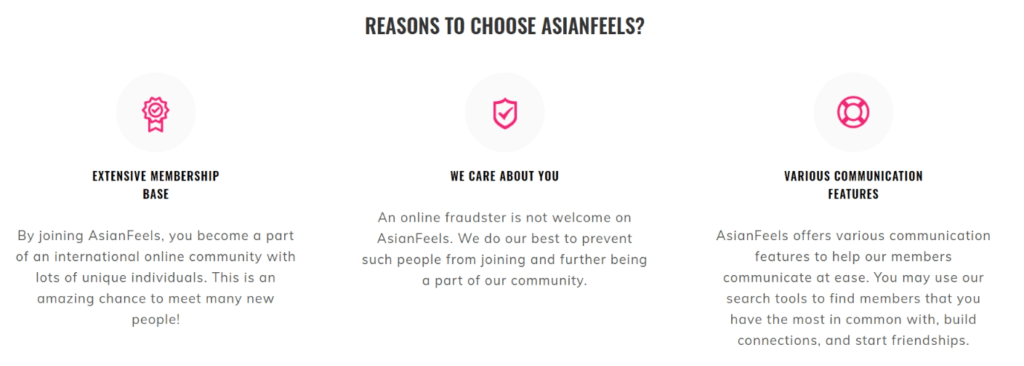Click the paragraph about online fraudsters

coord(504,249)
